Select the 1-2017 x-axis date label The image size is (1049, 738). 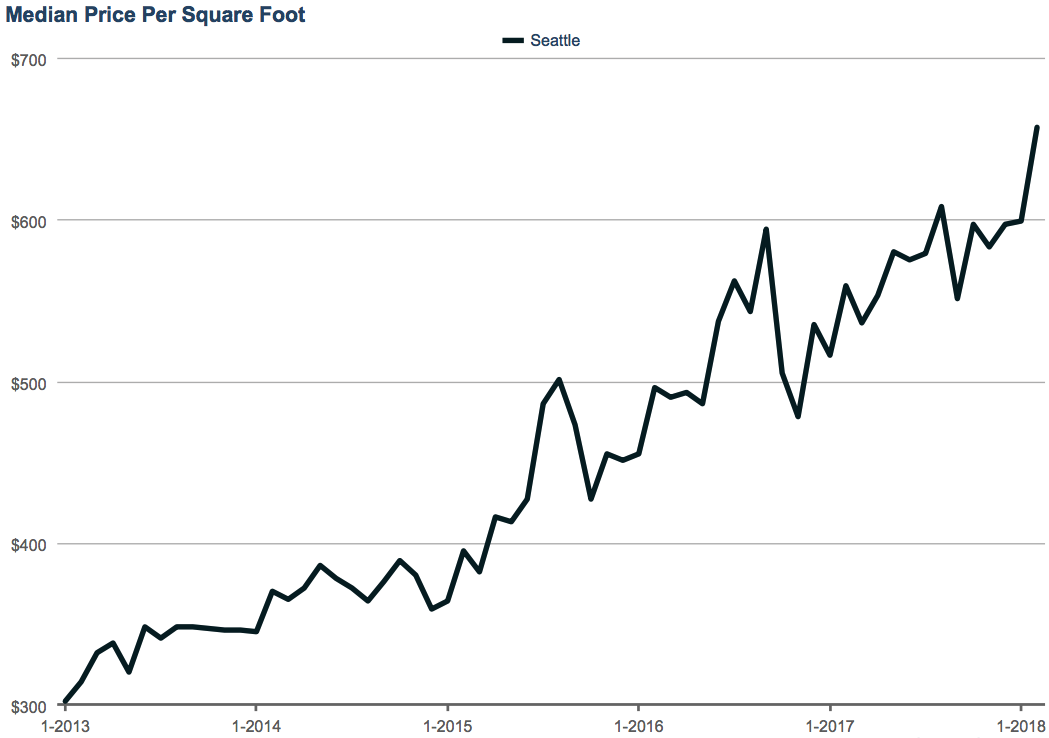(x=829, y=725)
